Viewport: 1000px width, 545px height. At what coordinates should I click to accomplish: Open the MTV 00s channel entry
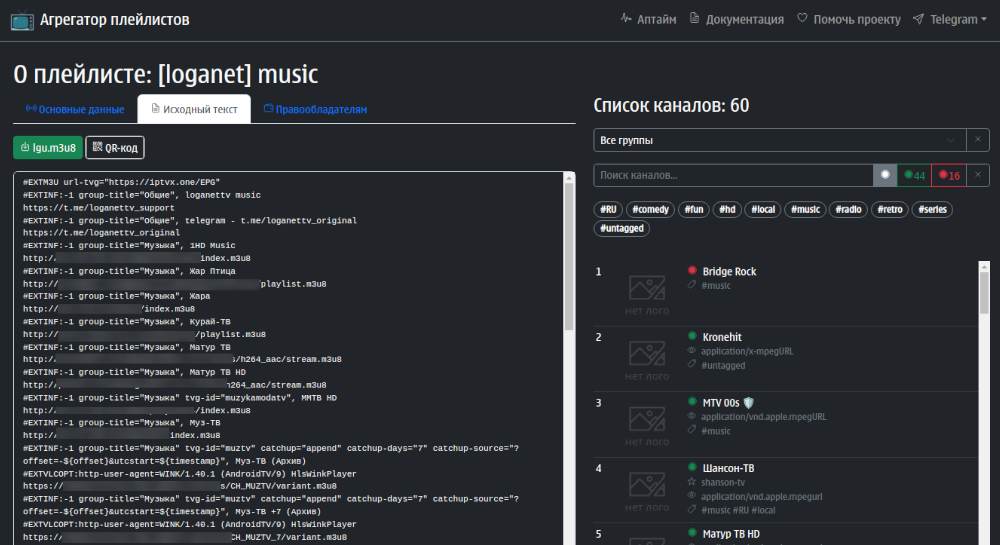click(721, 403)
